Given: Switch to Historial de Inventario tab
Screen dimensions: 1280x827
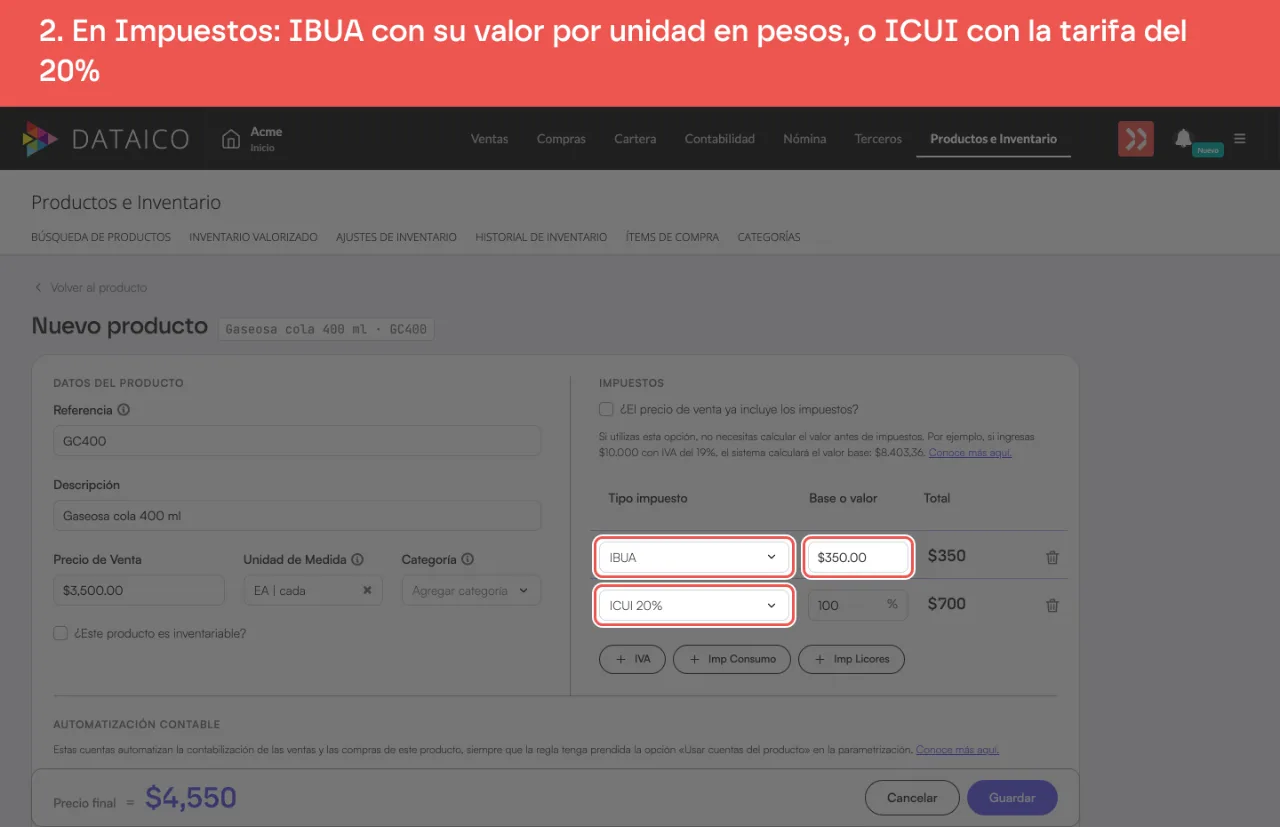Looking at the screenshot, I should tap(541, 237).
